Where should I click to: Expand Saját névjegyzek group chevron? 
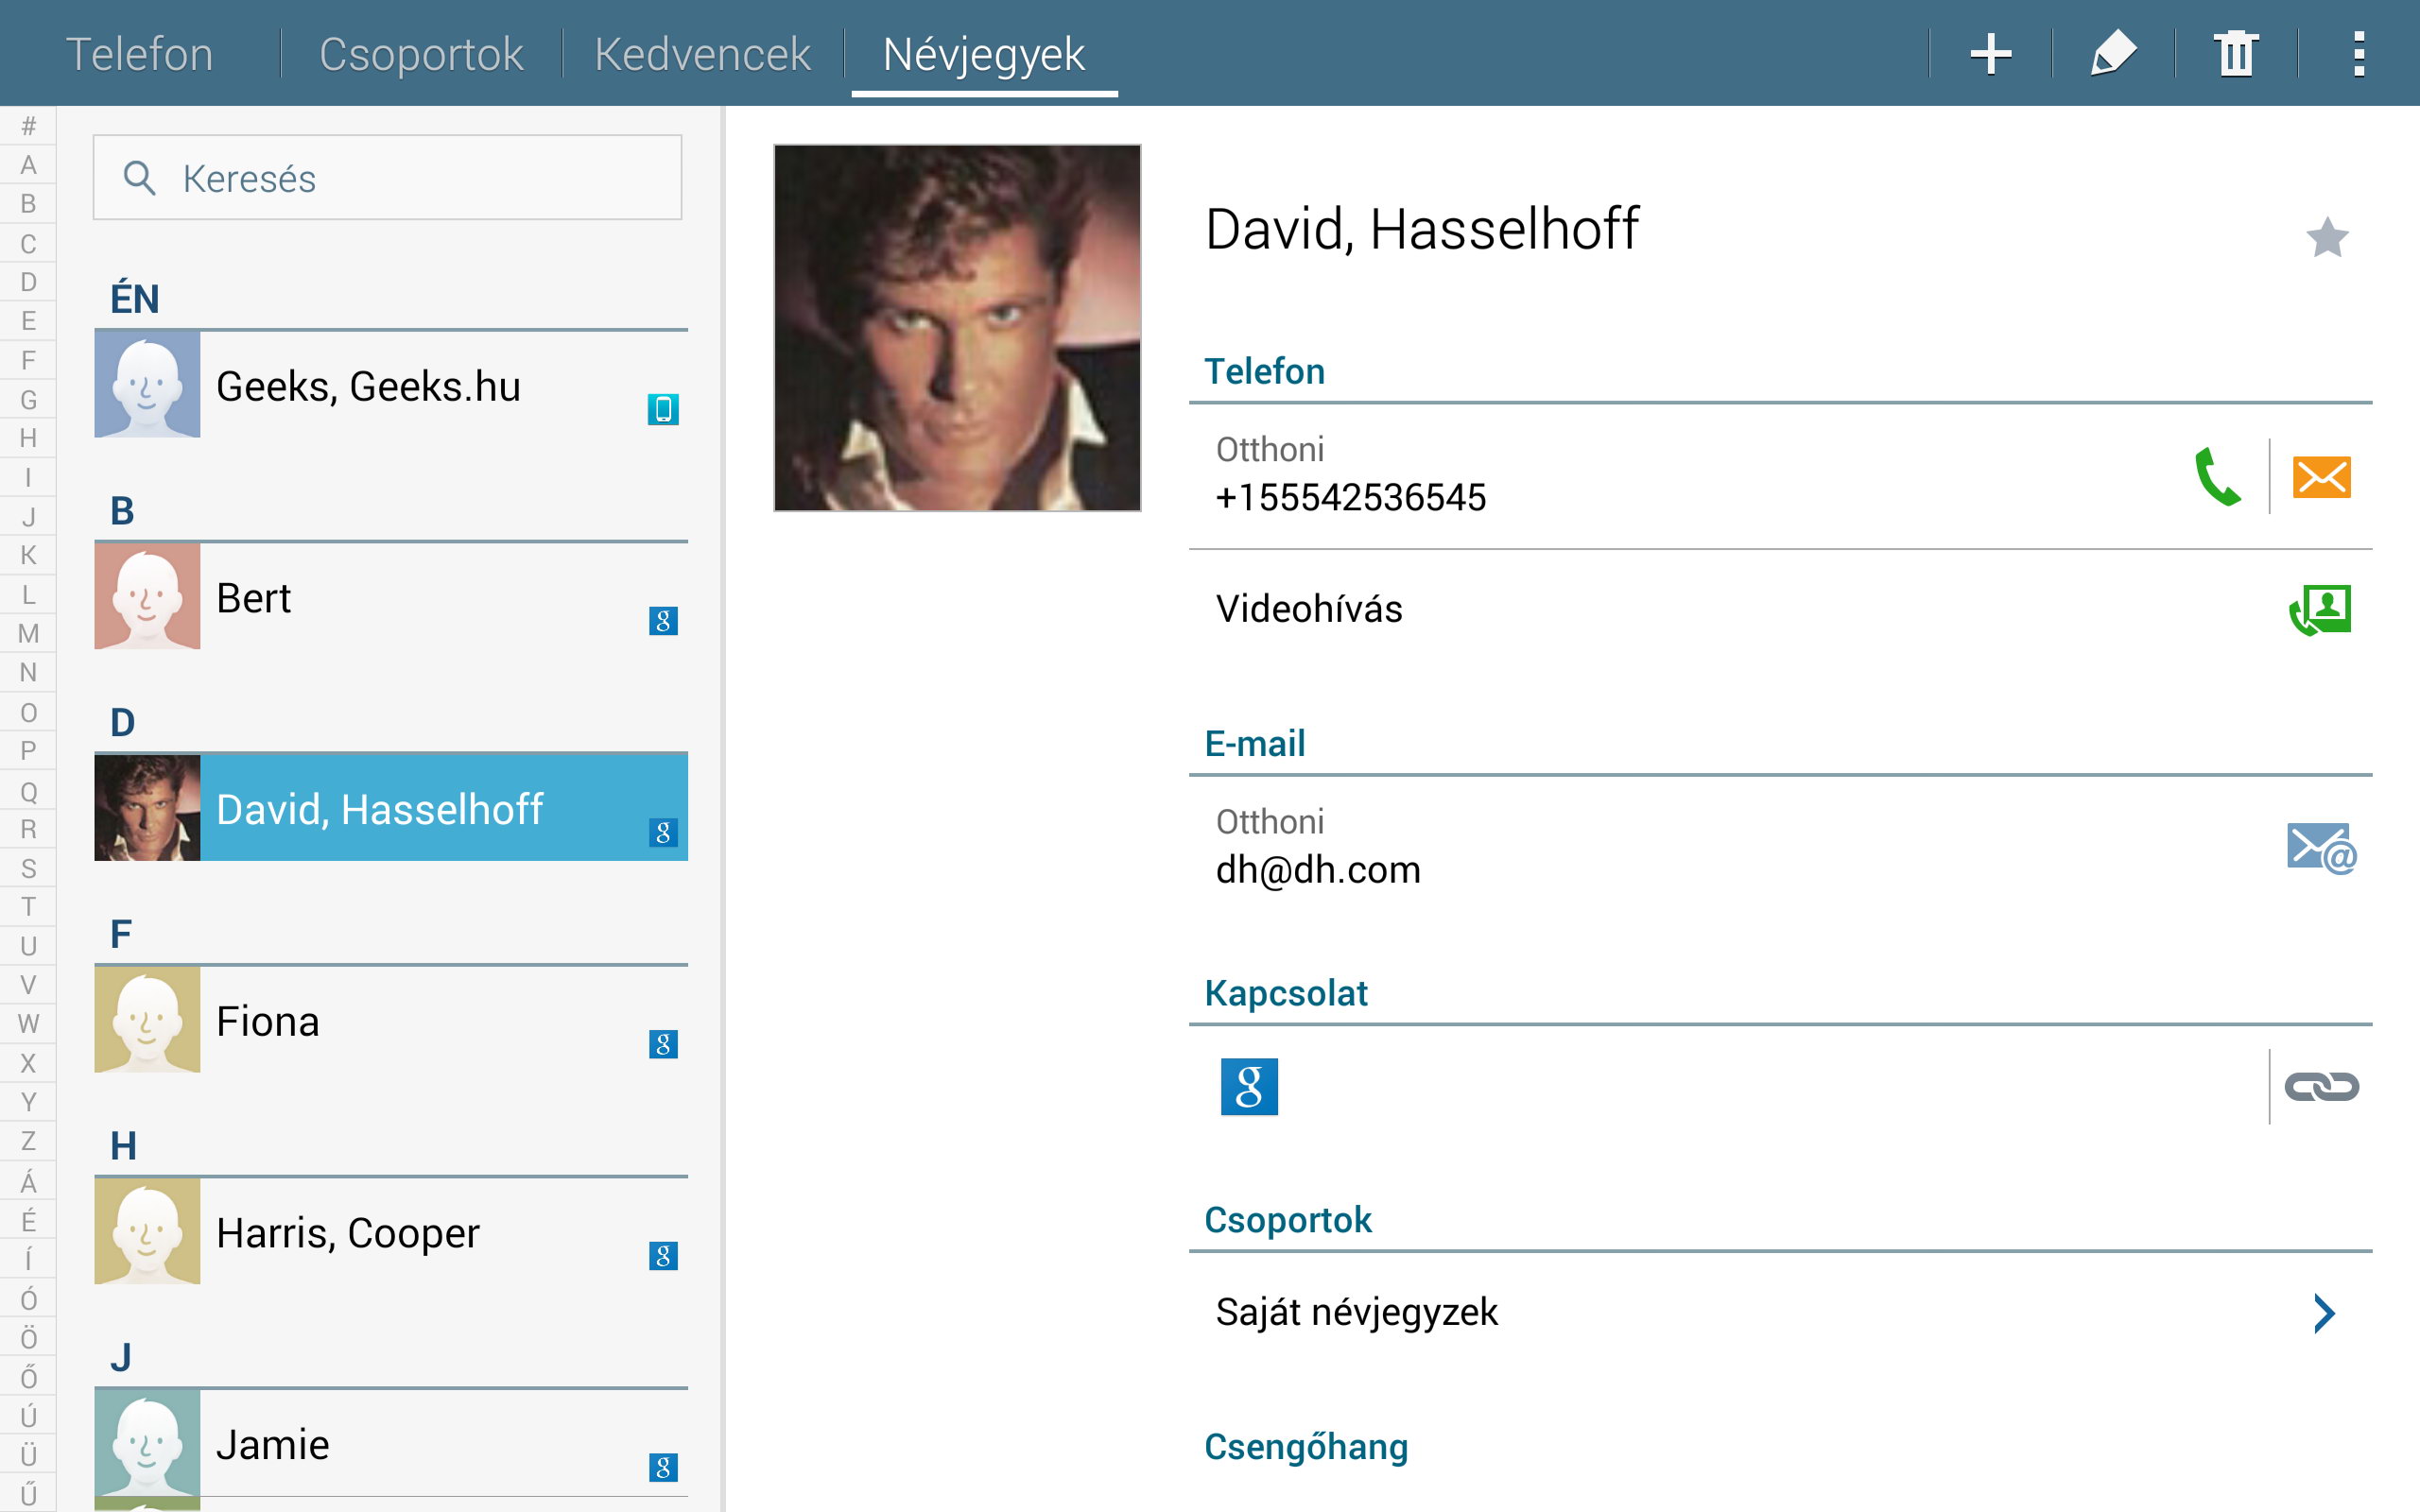point(2324,1313)
